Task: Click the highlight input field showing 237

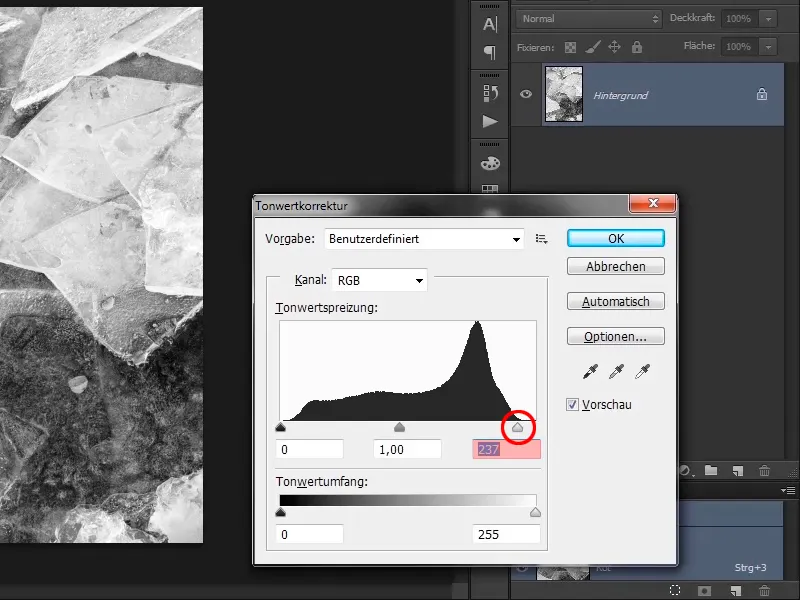Action: coord(507,449)
